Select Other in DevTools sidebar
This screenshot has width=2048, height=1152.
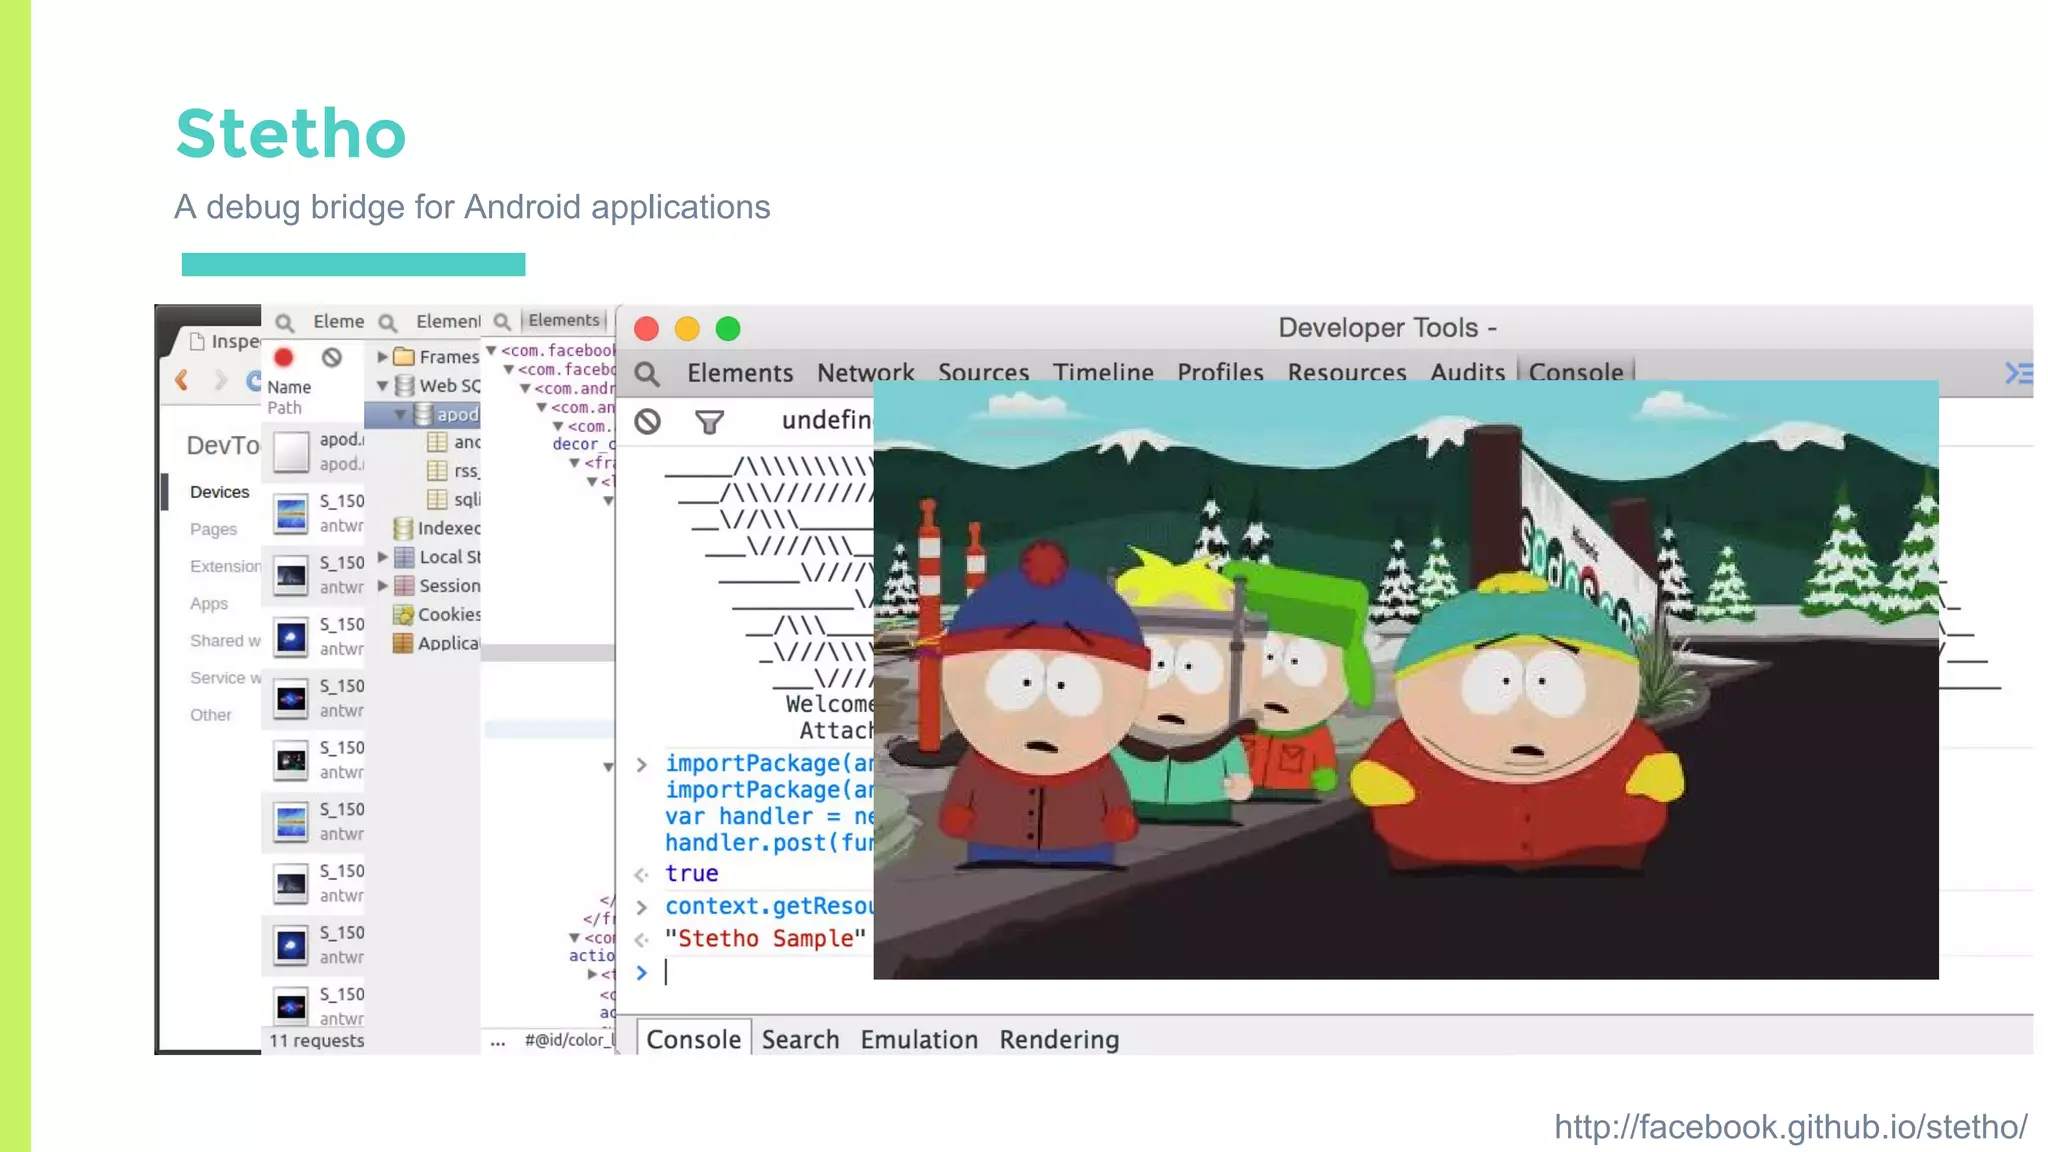point(210,715)
